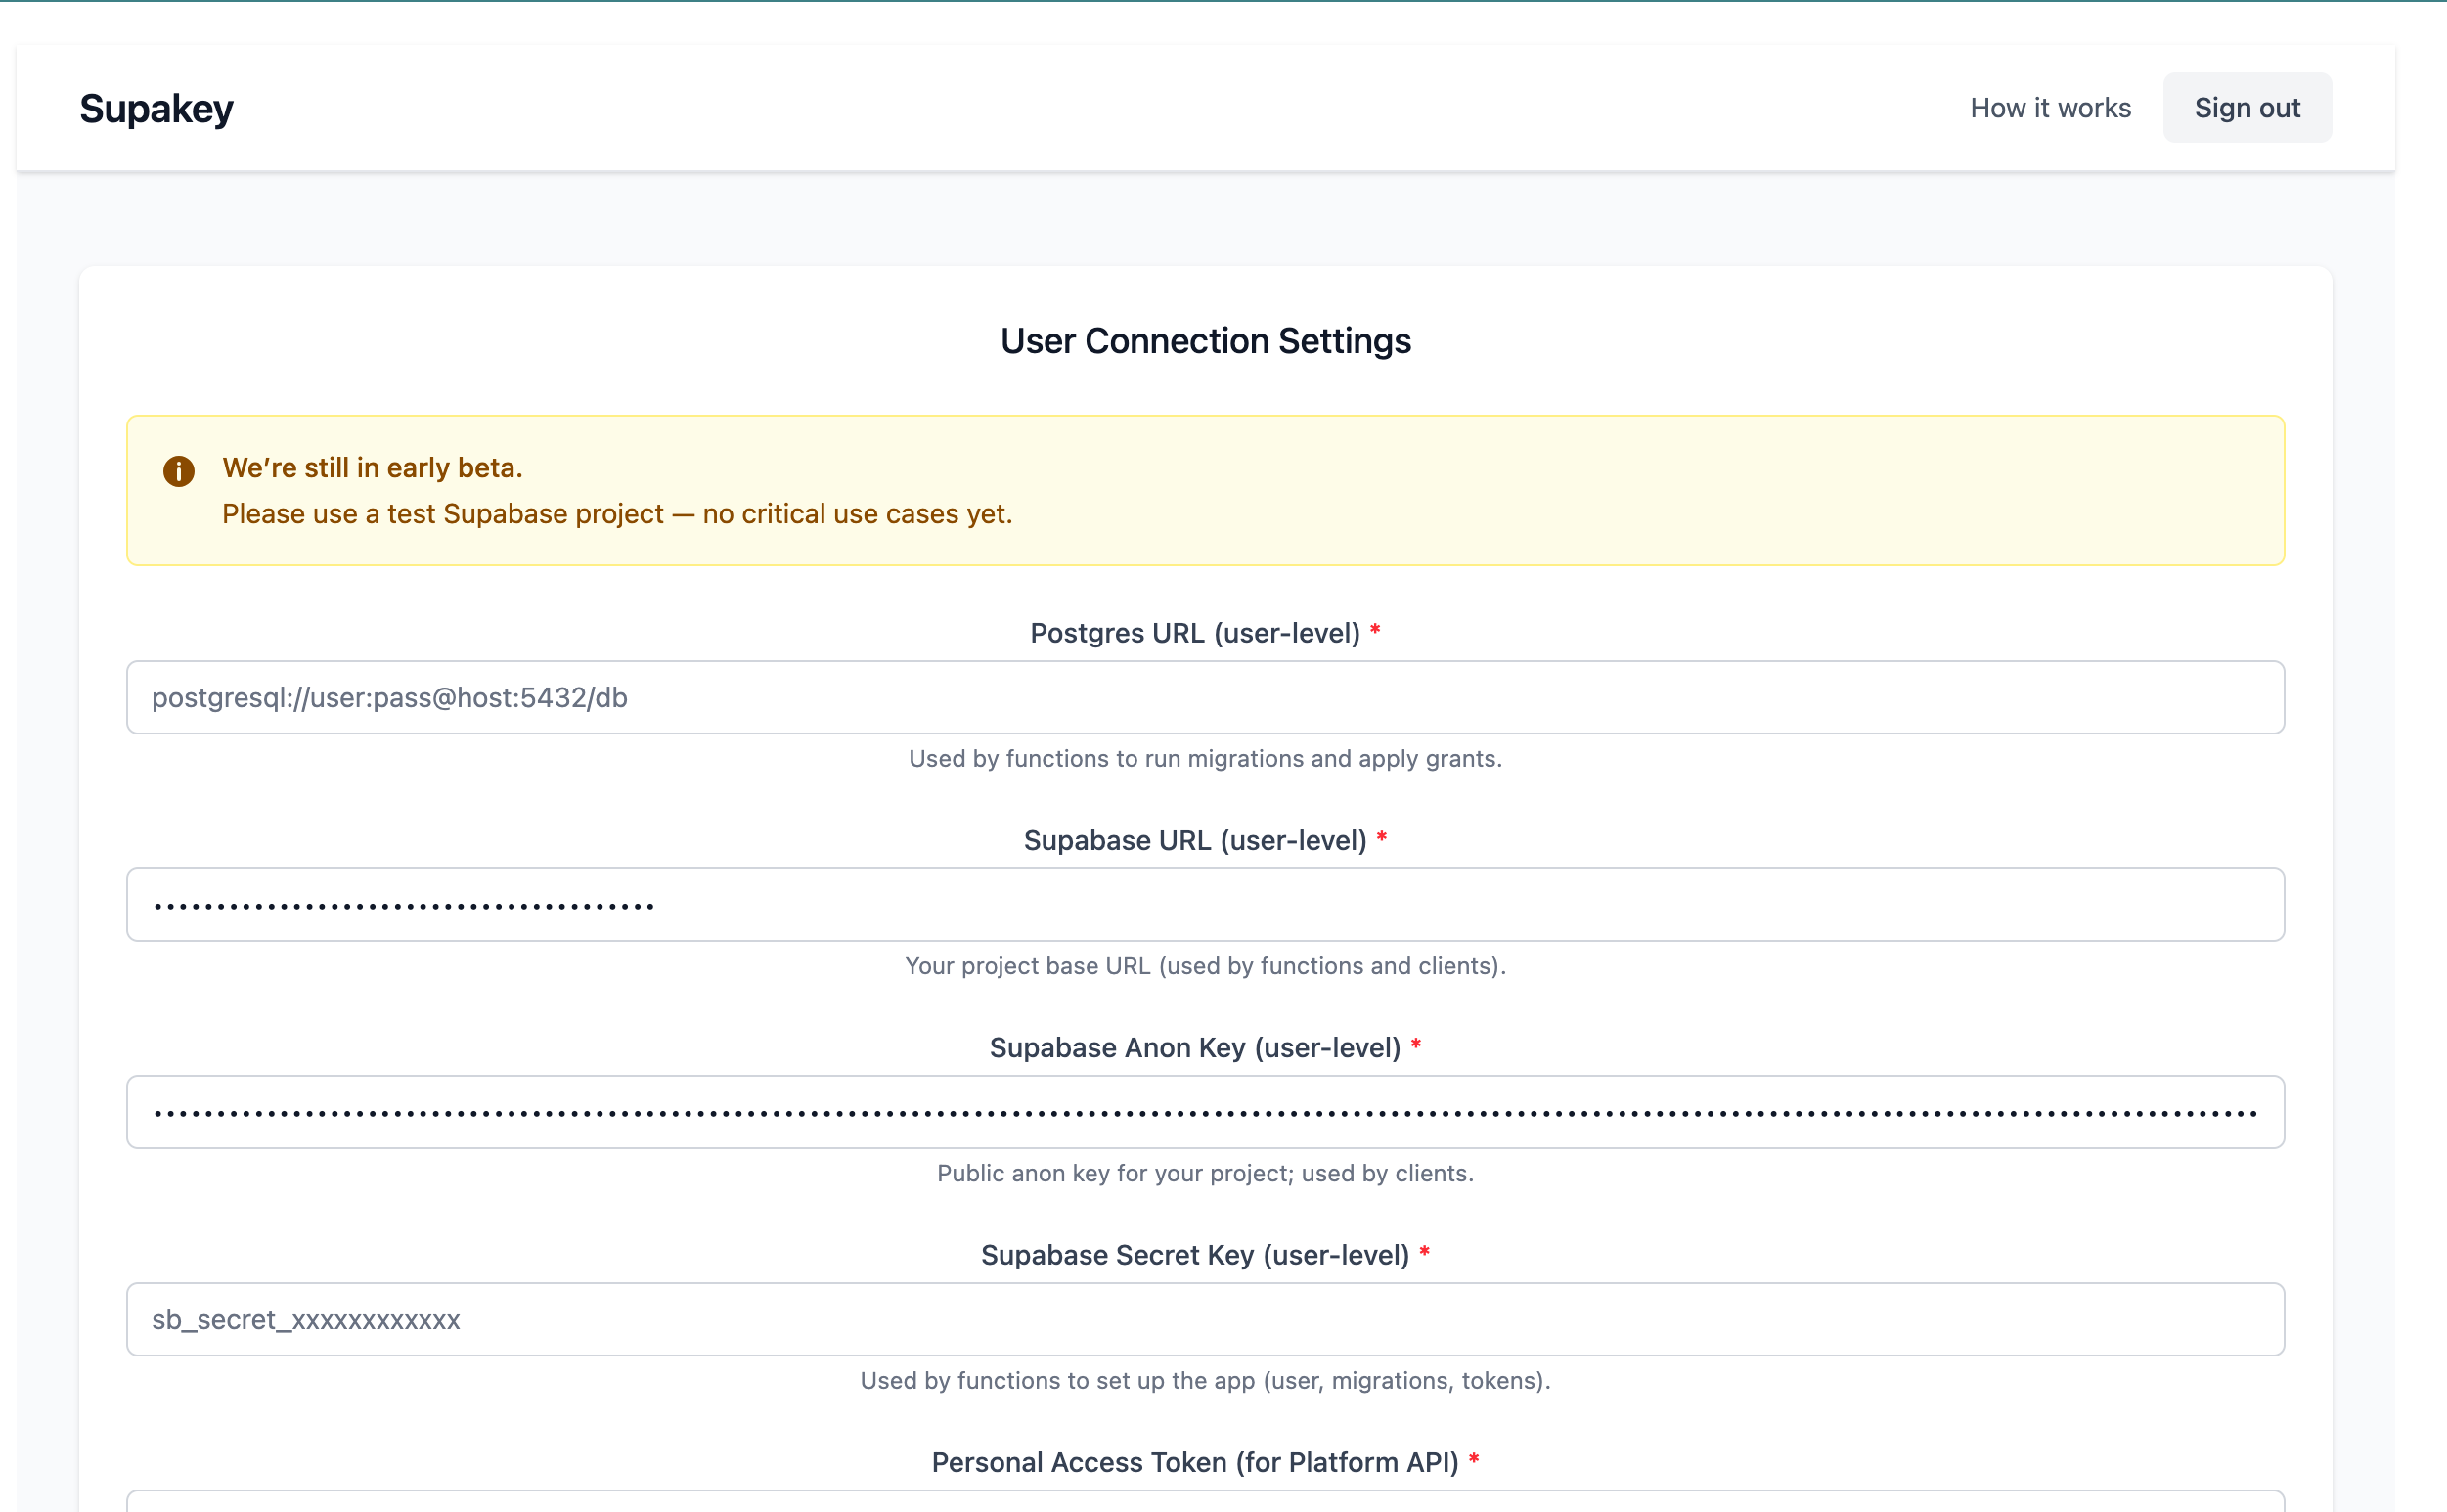Screen dimensions: 2447x1512
Task: Focus the Supabase Secret Key field
Action: 1205,1320
